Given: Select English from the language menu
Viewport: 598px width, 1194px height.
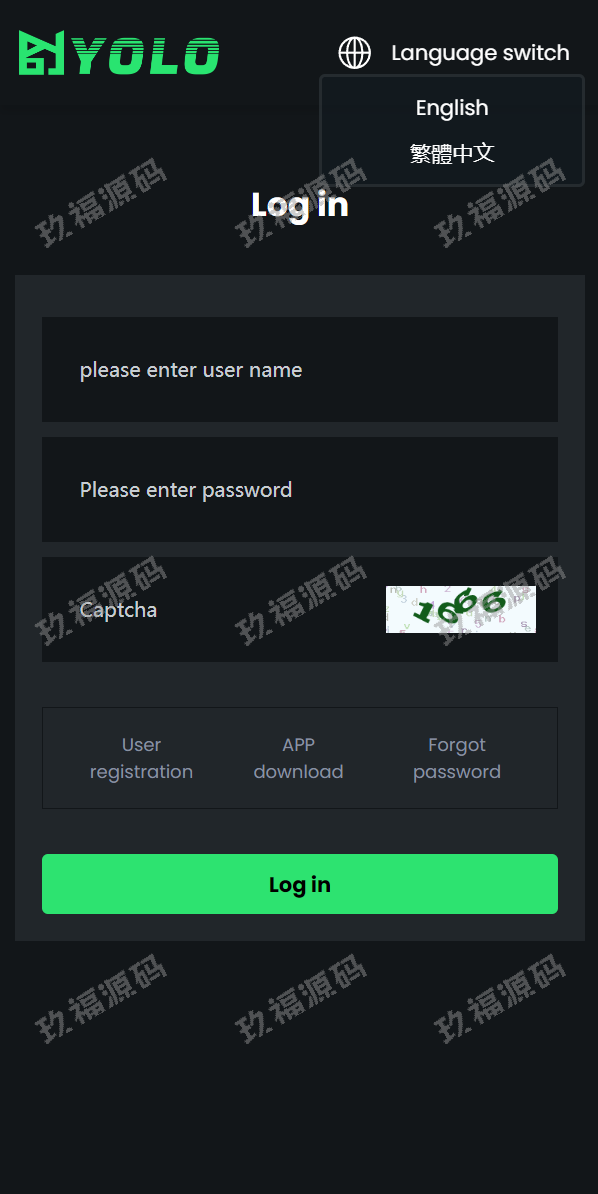Looking at the screenshot, I should pos(452,108).
